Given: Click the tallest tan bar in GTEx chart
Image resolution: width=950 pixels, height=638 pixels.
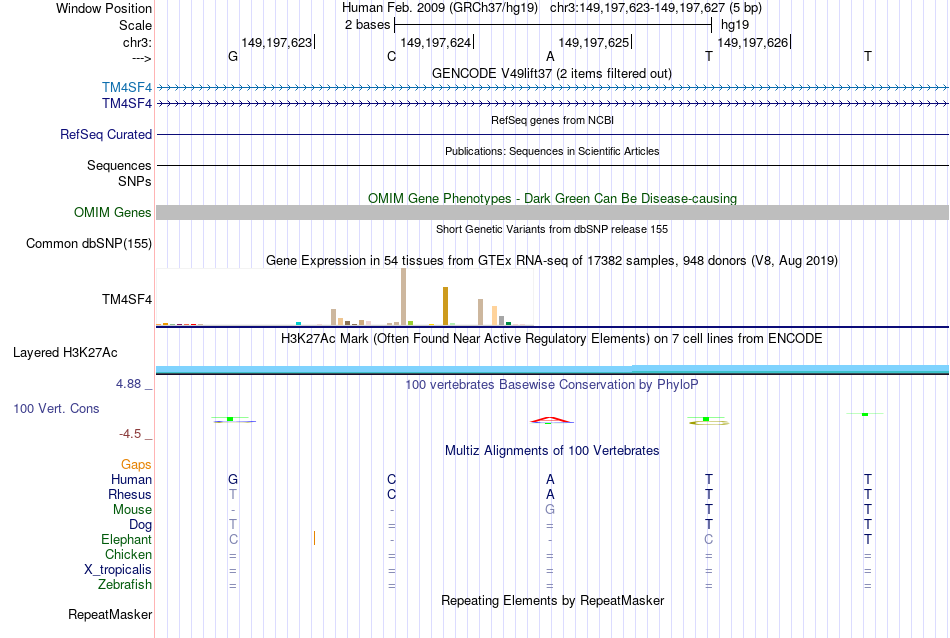Looking at the screenshot, I should pyautogui.click(x=404, y=297).
